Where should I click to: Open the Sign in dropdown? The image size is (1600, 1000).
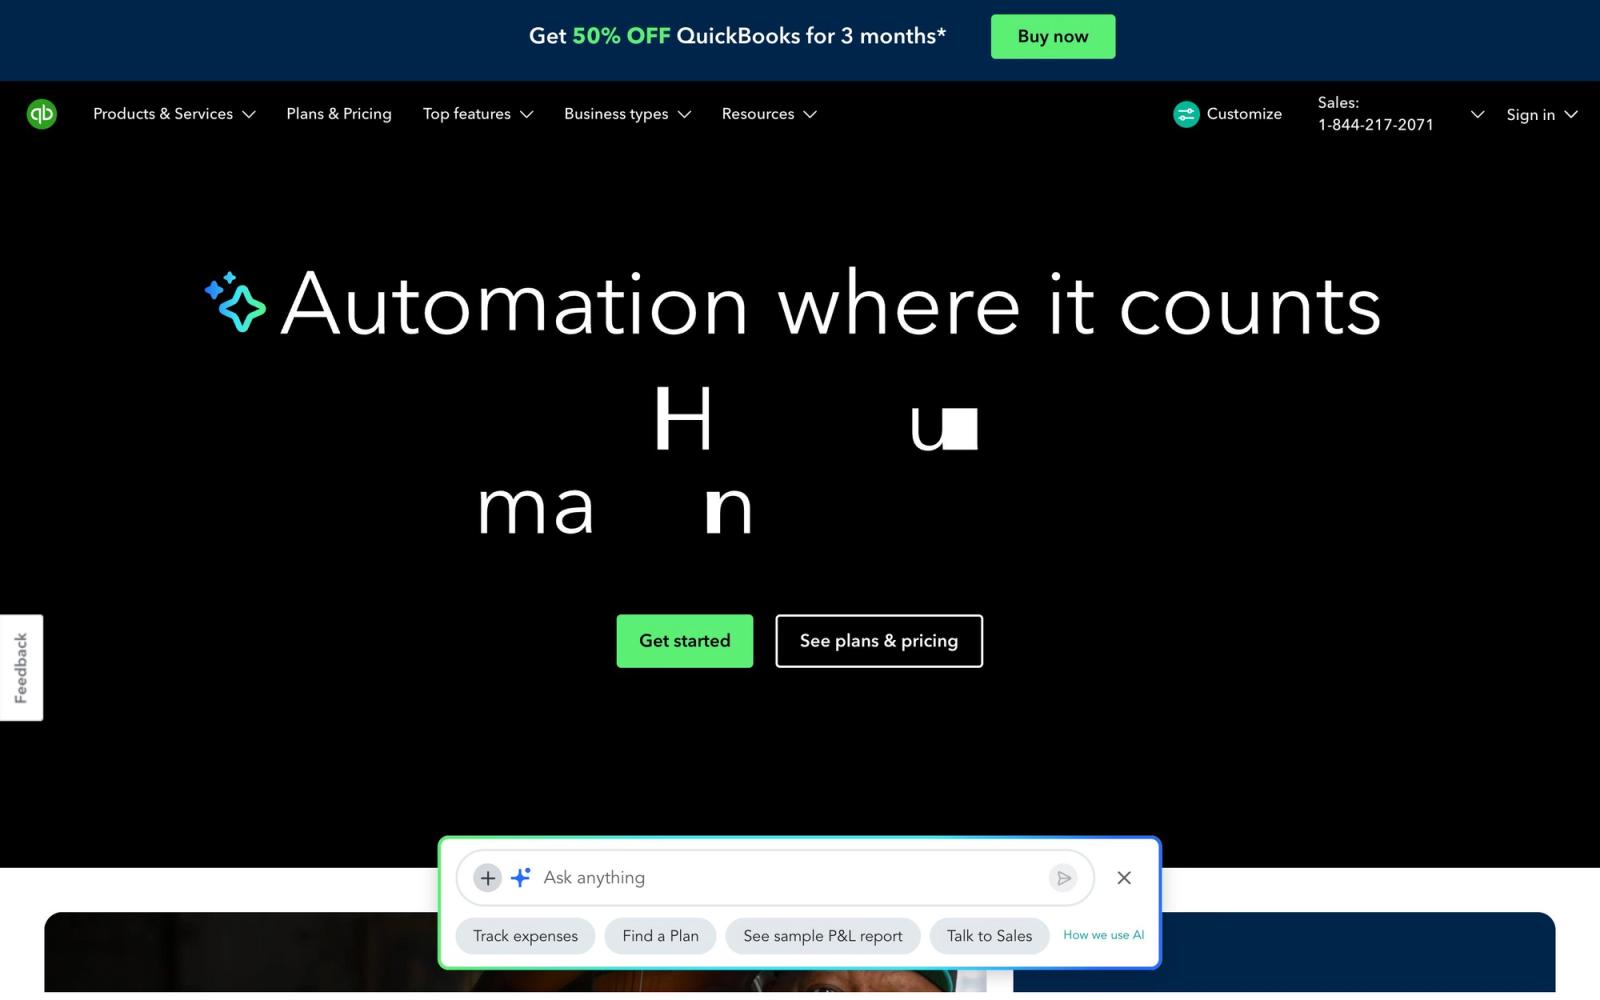coord(1542,114)
